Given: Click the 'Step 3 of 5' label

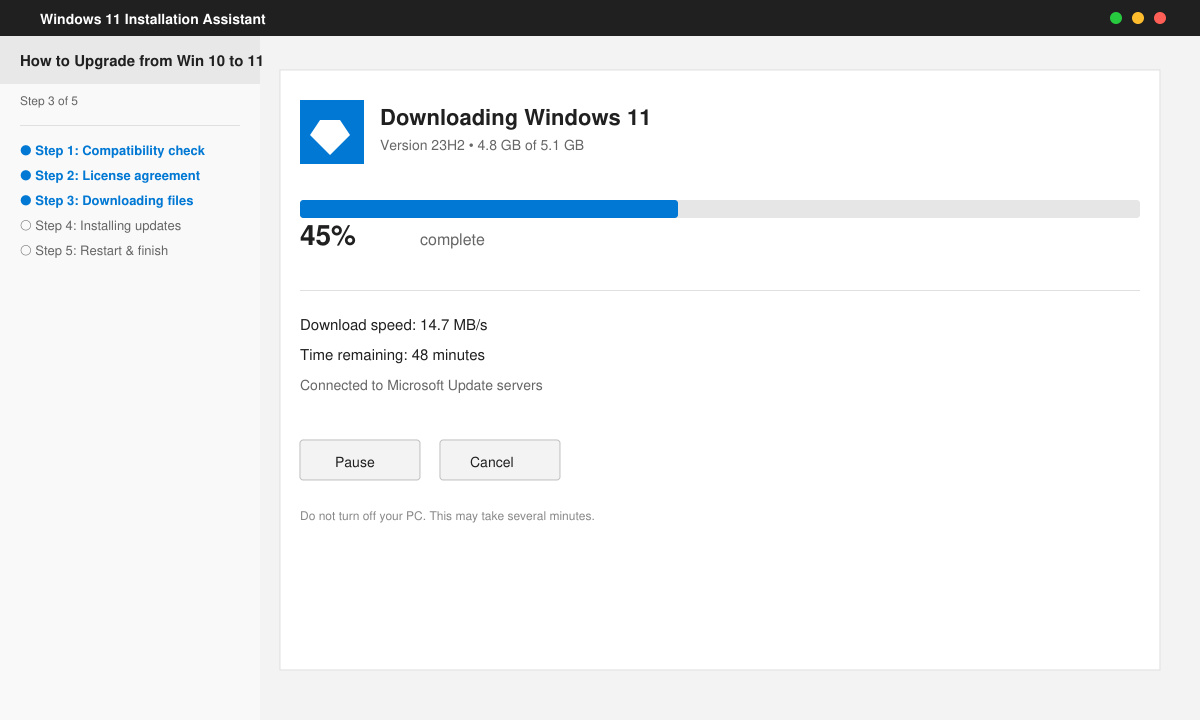Looking at the screenshot, I should click(49, 101).
